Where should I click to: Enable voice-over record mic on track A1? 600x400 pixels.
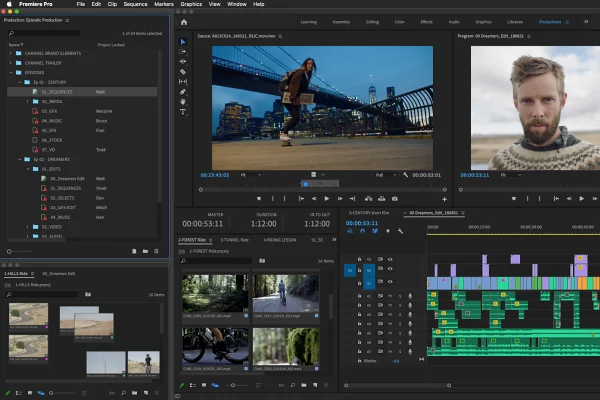click(410, 296)
